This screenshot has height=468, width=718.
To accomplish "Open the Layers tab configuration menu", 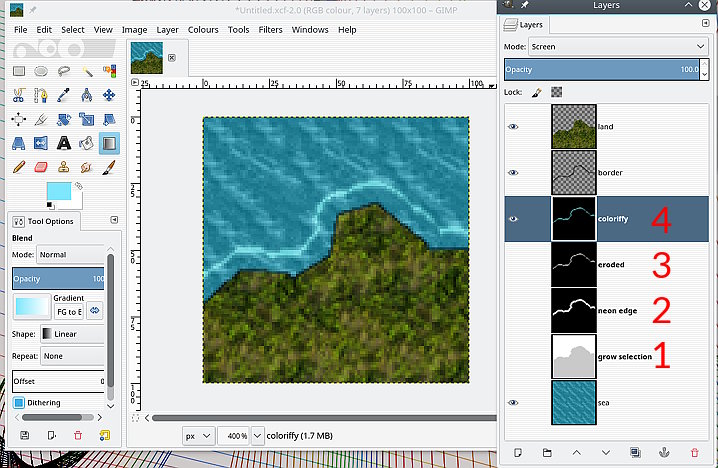I will coord(706,23).
